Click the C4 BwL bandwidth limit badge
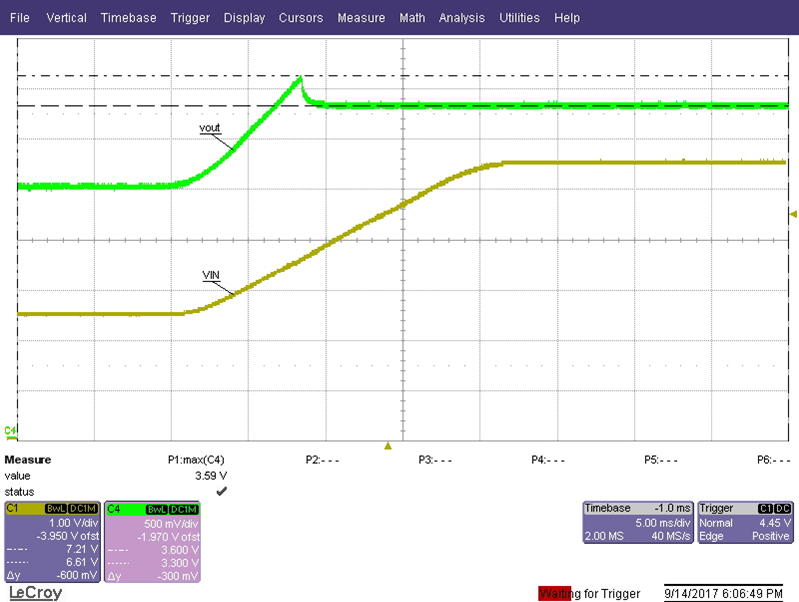 point(156,509)
